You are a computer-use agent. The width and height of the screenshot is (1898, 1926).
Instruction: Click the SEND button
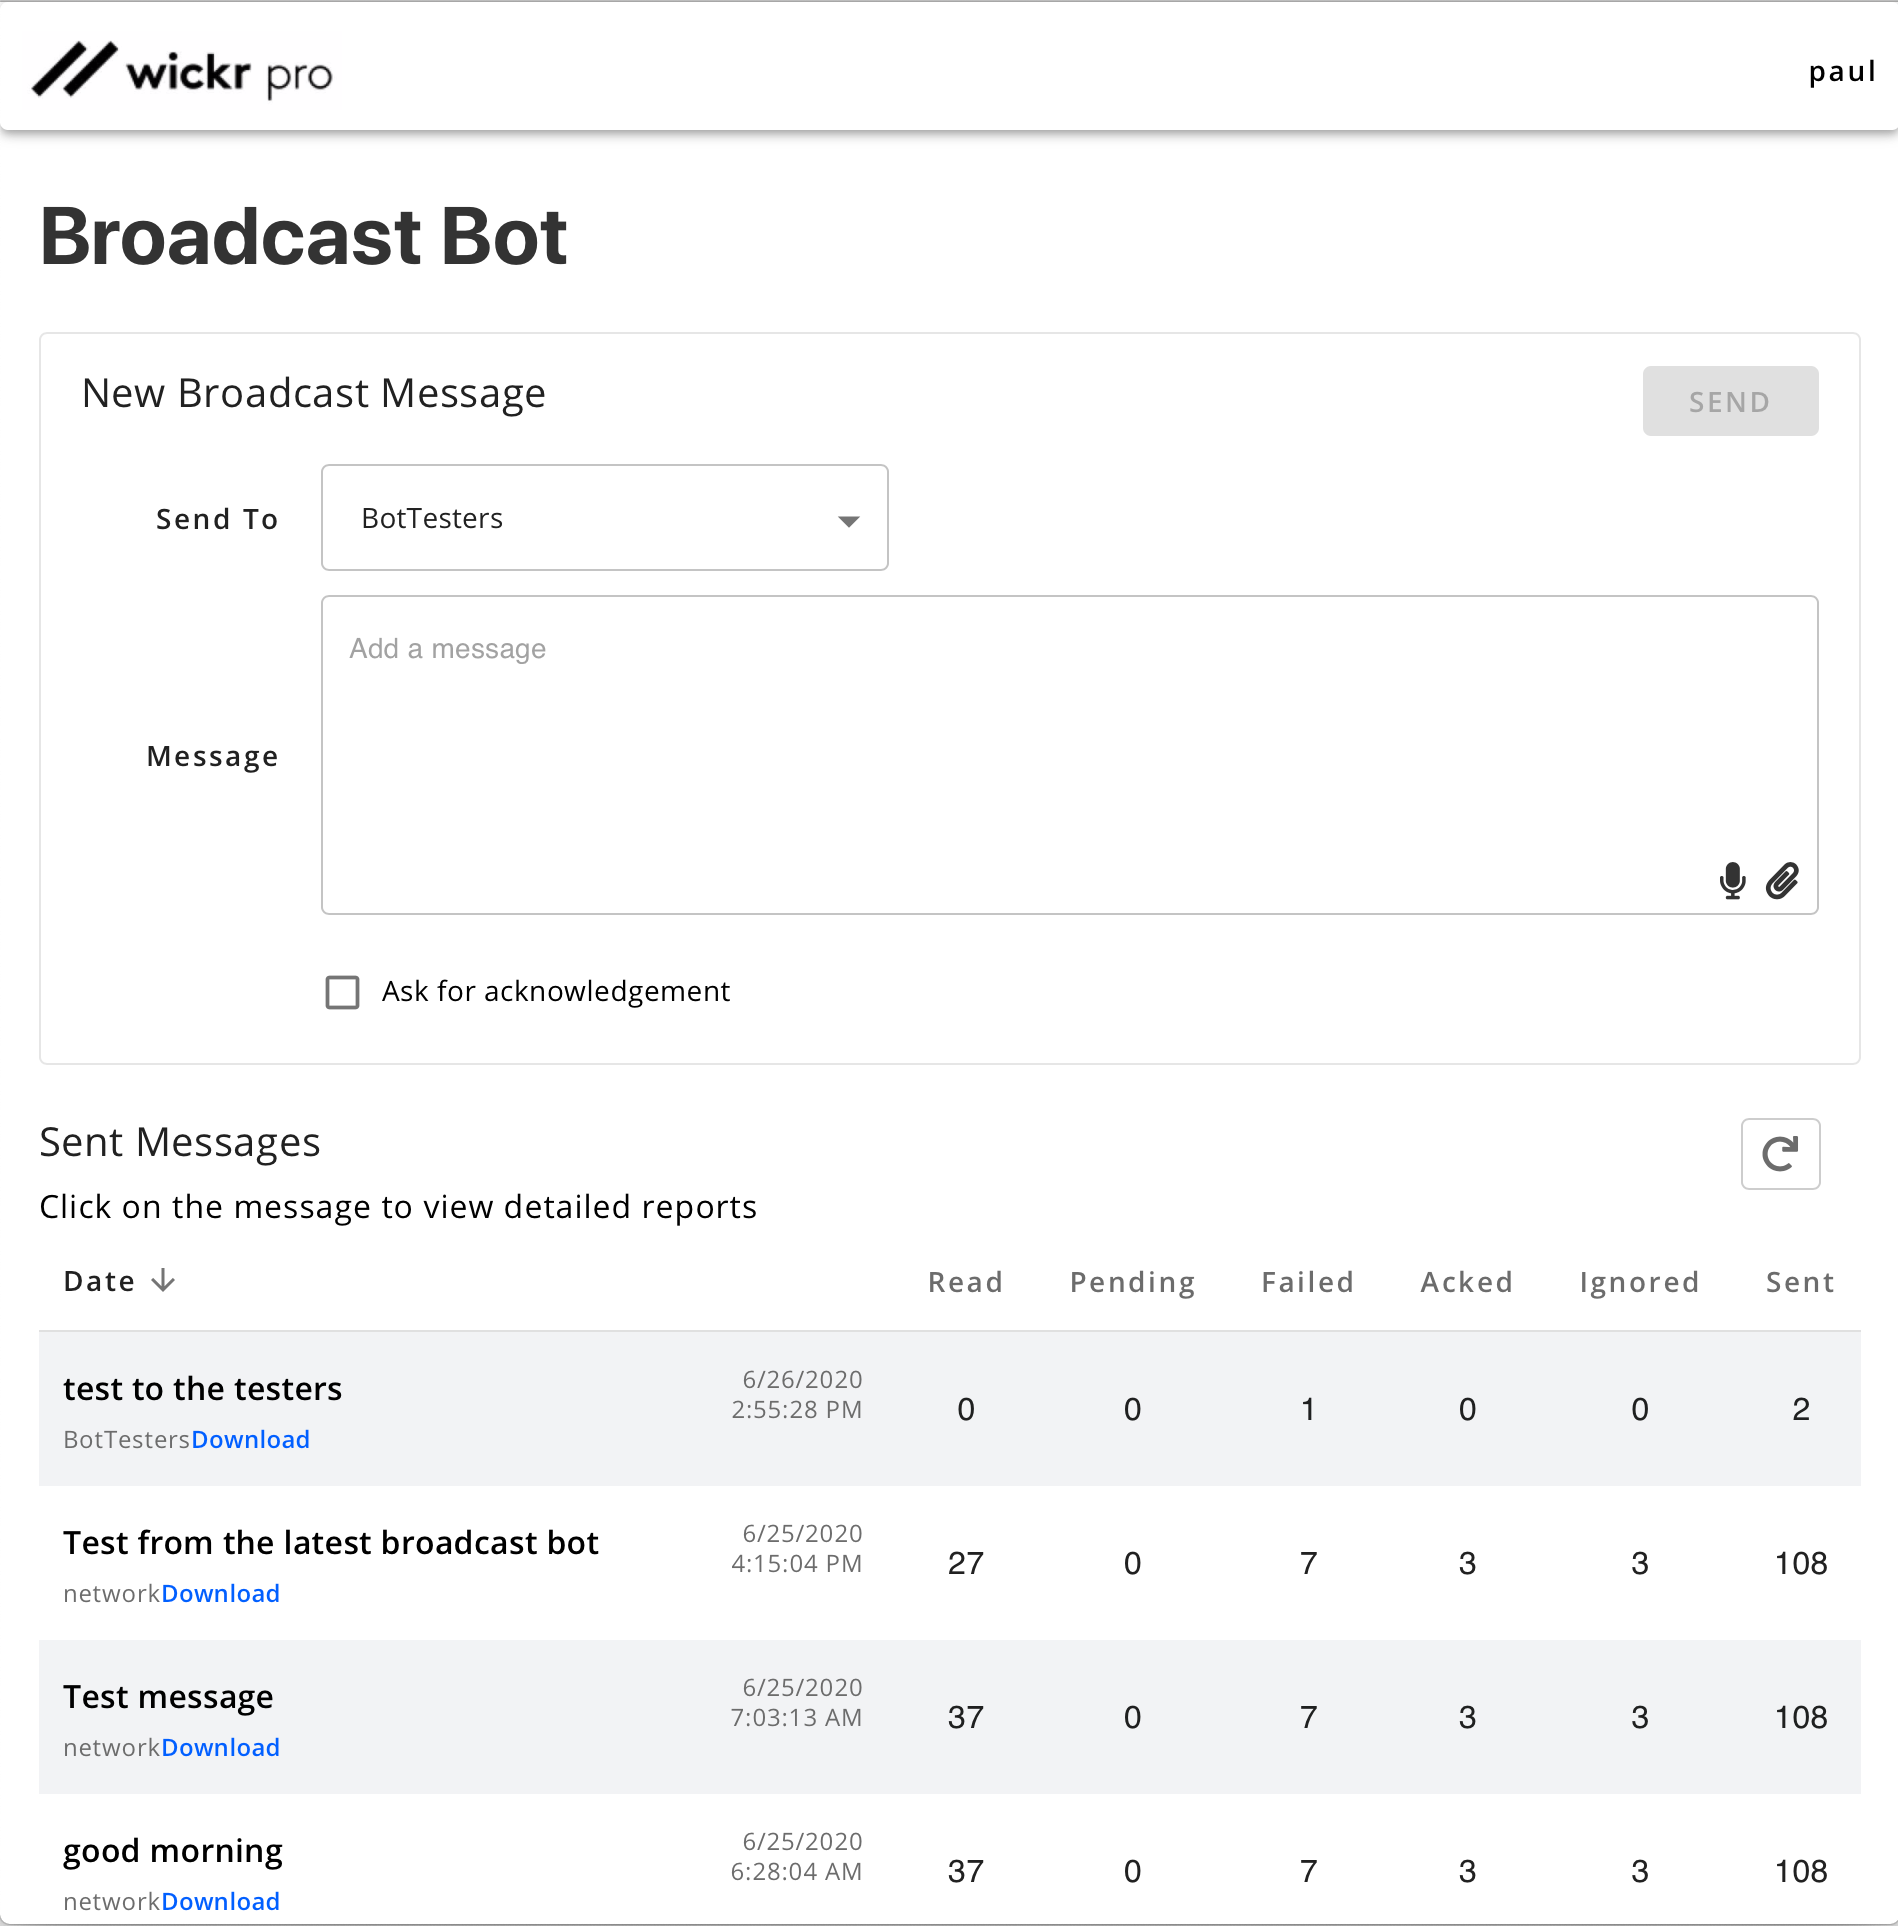click(x=1730, y=401)
